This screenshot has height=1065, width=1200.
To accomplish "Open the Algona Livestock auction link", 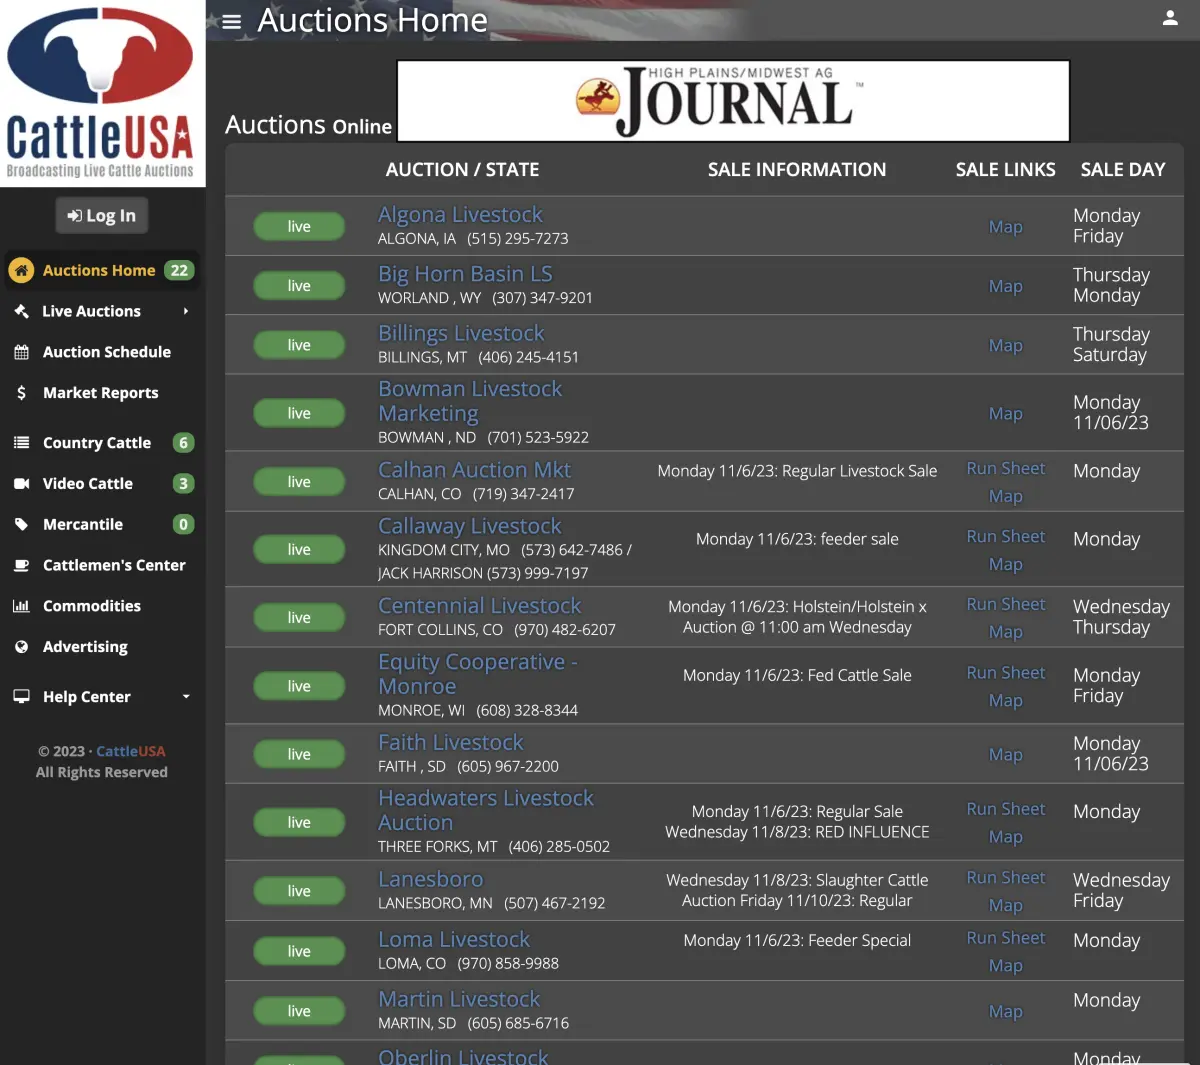I will point(460,214).
